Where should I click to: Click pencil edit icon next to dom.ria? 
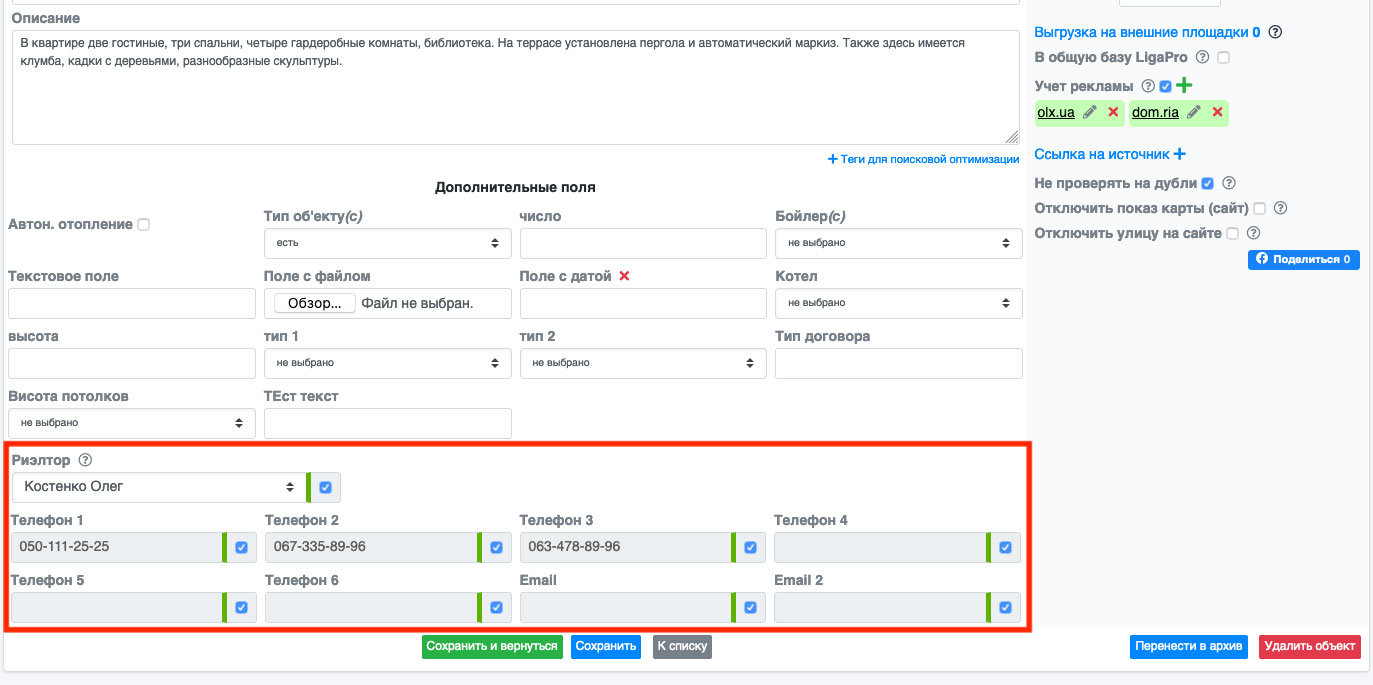point(1193,113)
